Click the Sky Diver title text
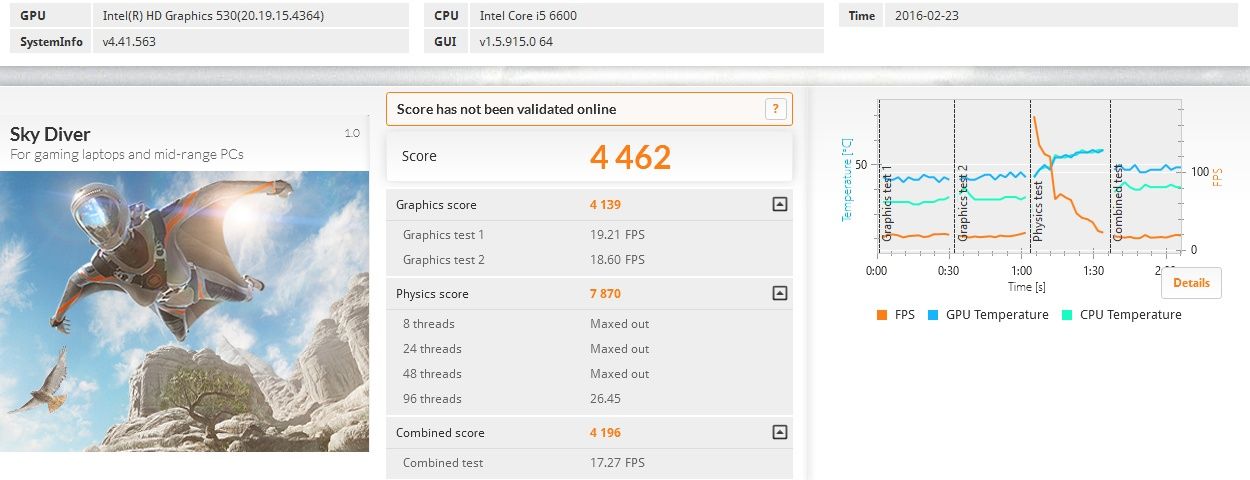Screen dimensions: 1250x480 point(50,135)
